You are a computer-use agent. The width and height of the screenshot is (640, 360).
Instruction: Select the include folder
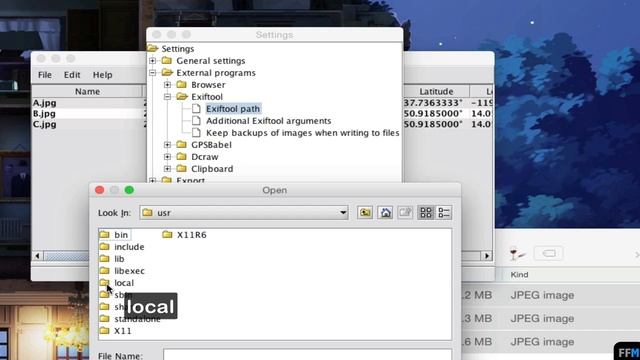tap(122, 247)
